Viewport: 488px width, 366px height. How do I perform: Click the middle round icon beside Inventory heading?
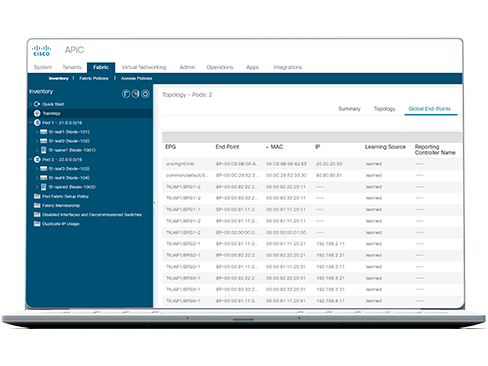click(x=135, y=94)
